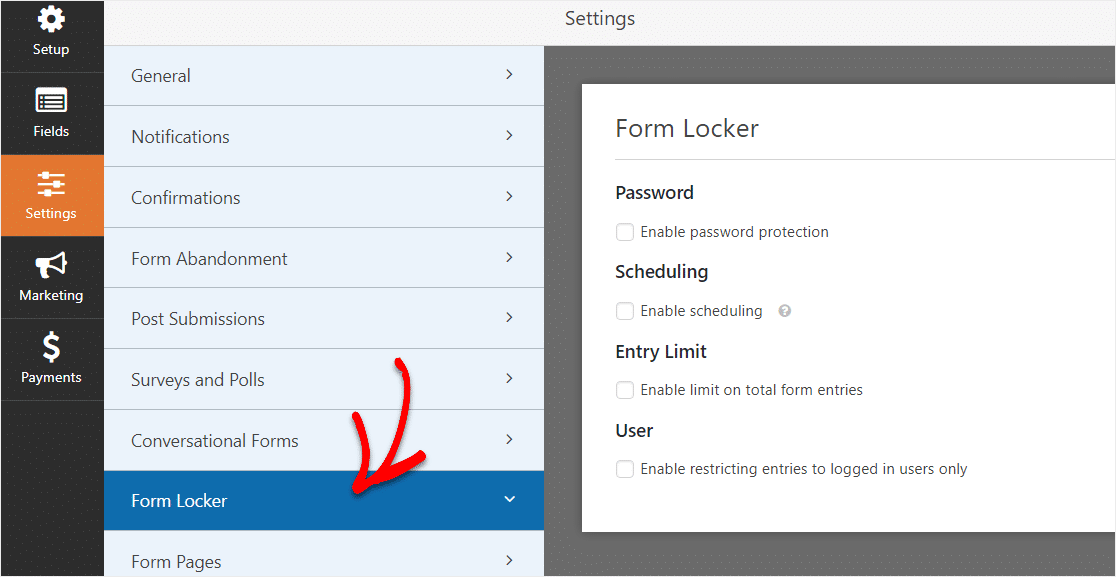Open the Setup gear icon
The height and width of the screenshot is (577, 1116).
pos(51,20)
